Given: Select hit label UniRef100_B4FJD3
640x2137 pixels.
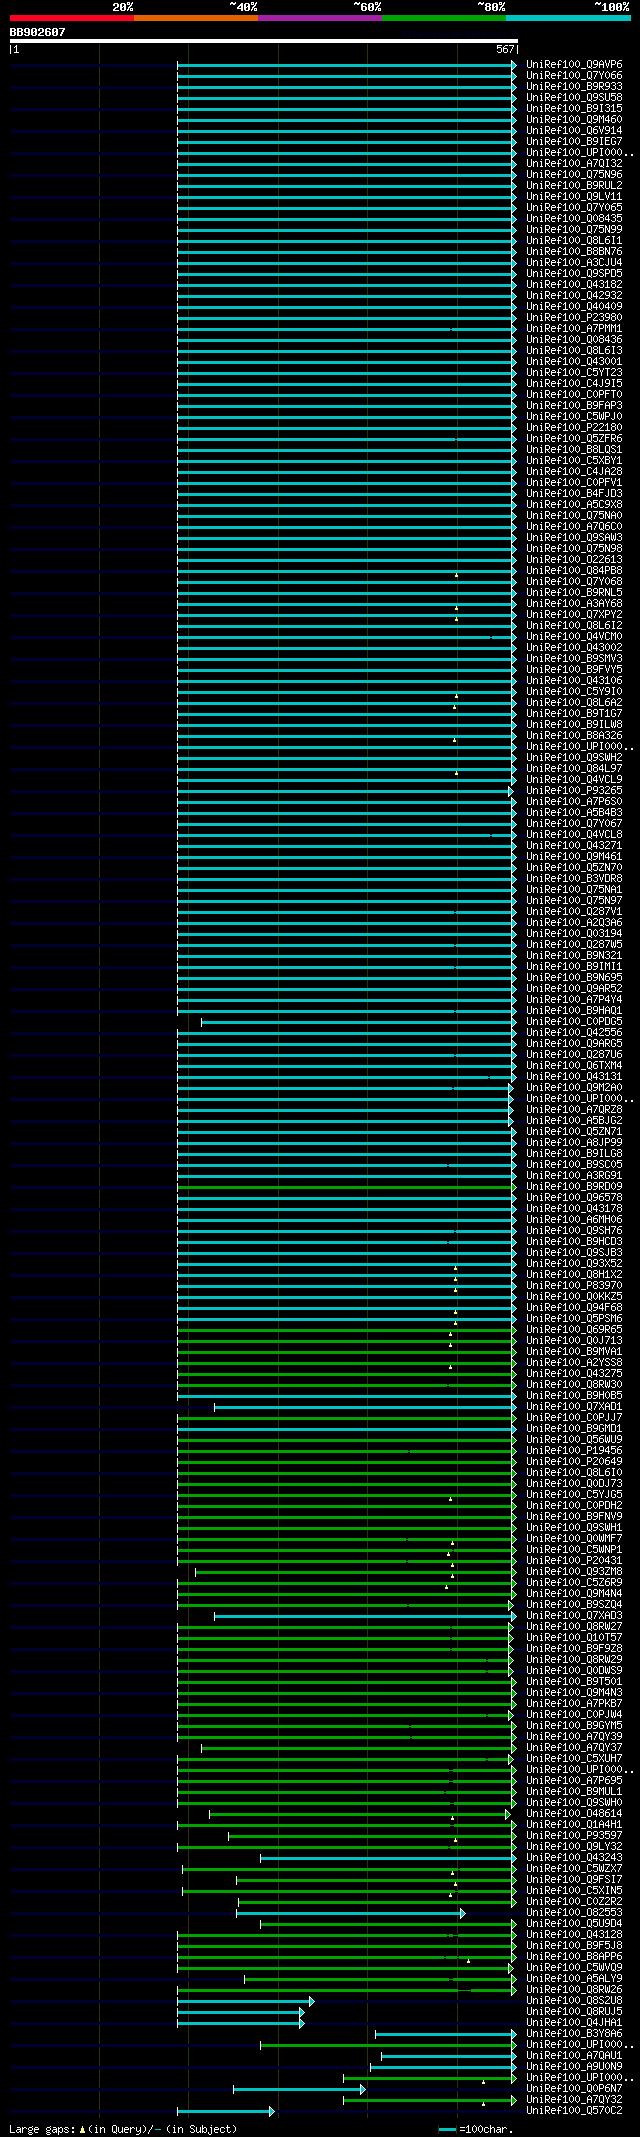Looking at the screenshot, I should 574,493.
